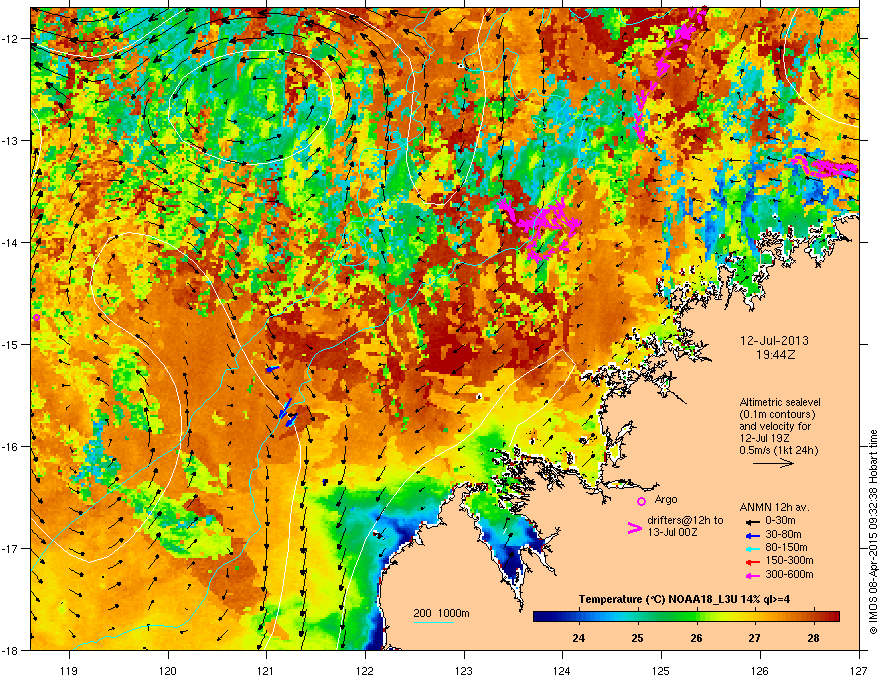The image size is (880, 680).
Task: Click the Altimetric sealevel caption text
Action: 780,402
